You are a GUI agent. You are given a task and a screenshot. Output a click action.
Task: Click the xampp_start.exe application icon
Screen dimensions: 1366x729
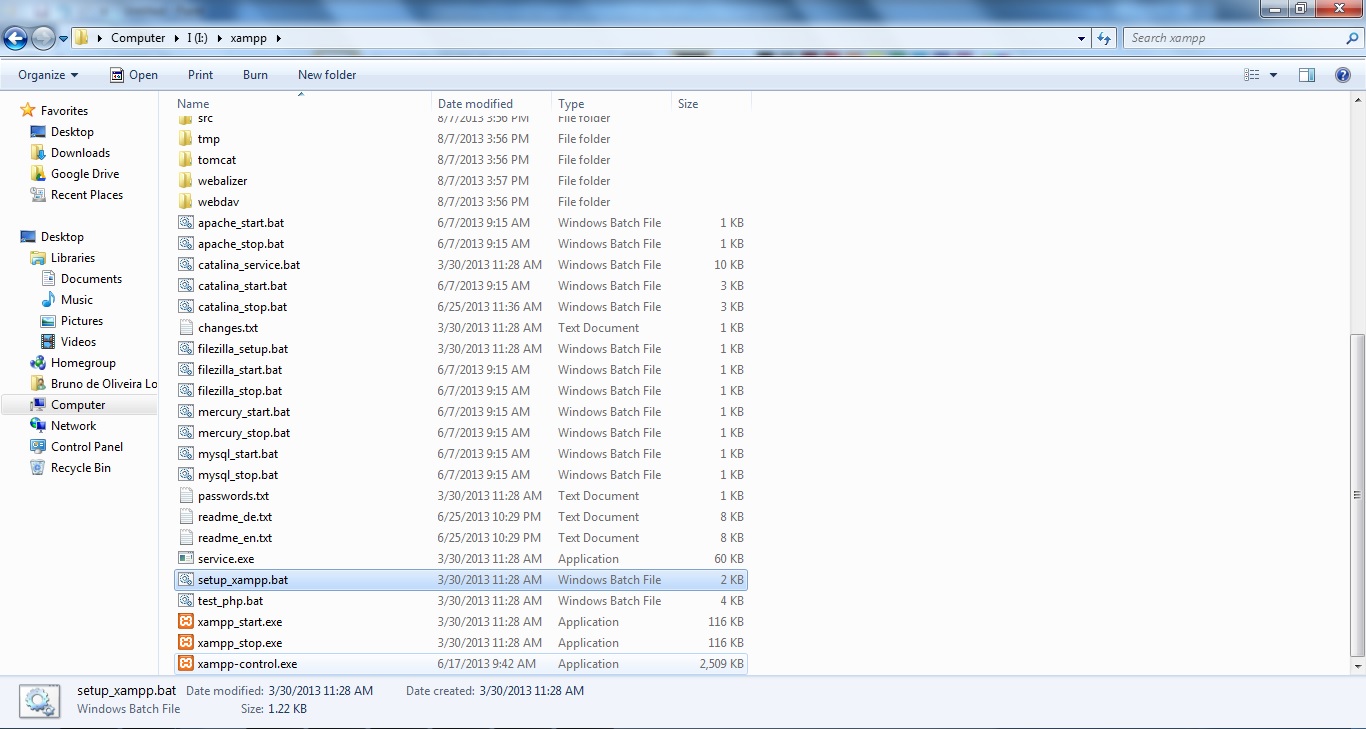point(185,622)
